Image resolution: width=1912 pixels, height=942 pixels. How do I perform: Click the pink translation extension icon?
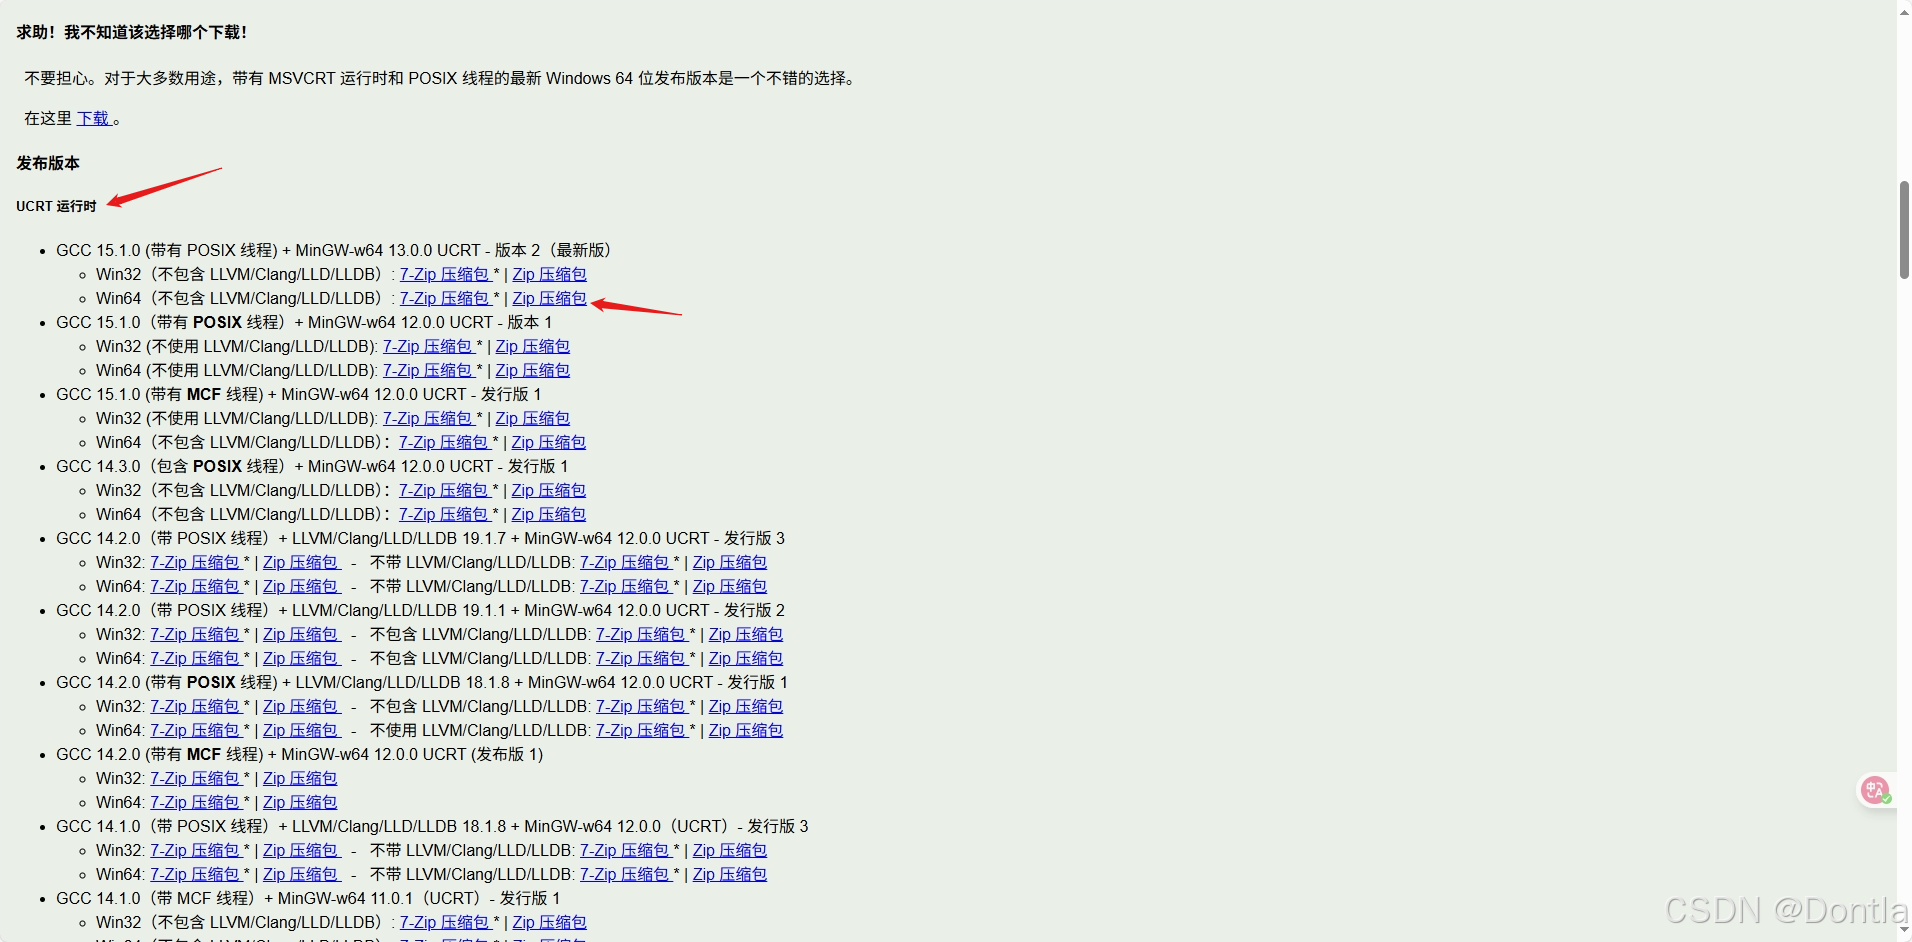(1875, 790)
